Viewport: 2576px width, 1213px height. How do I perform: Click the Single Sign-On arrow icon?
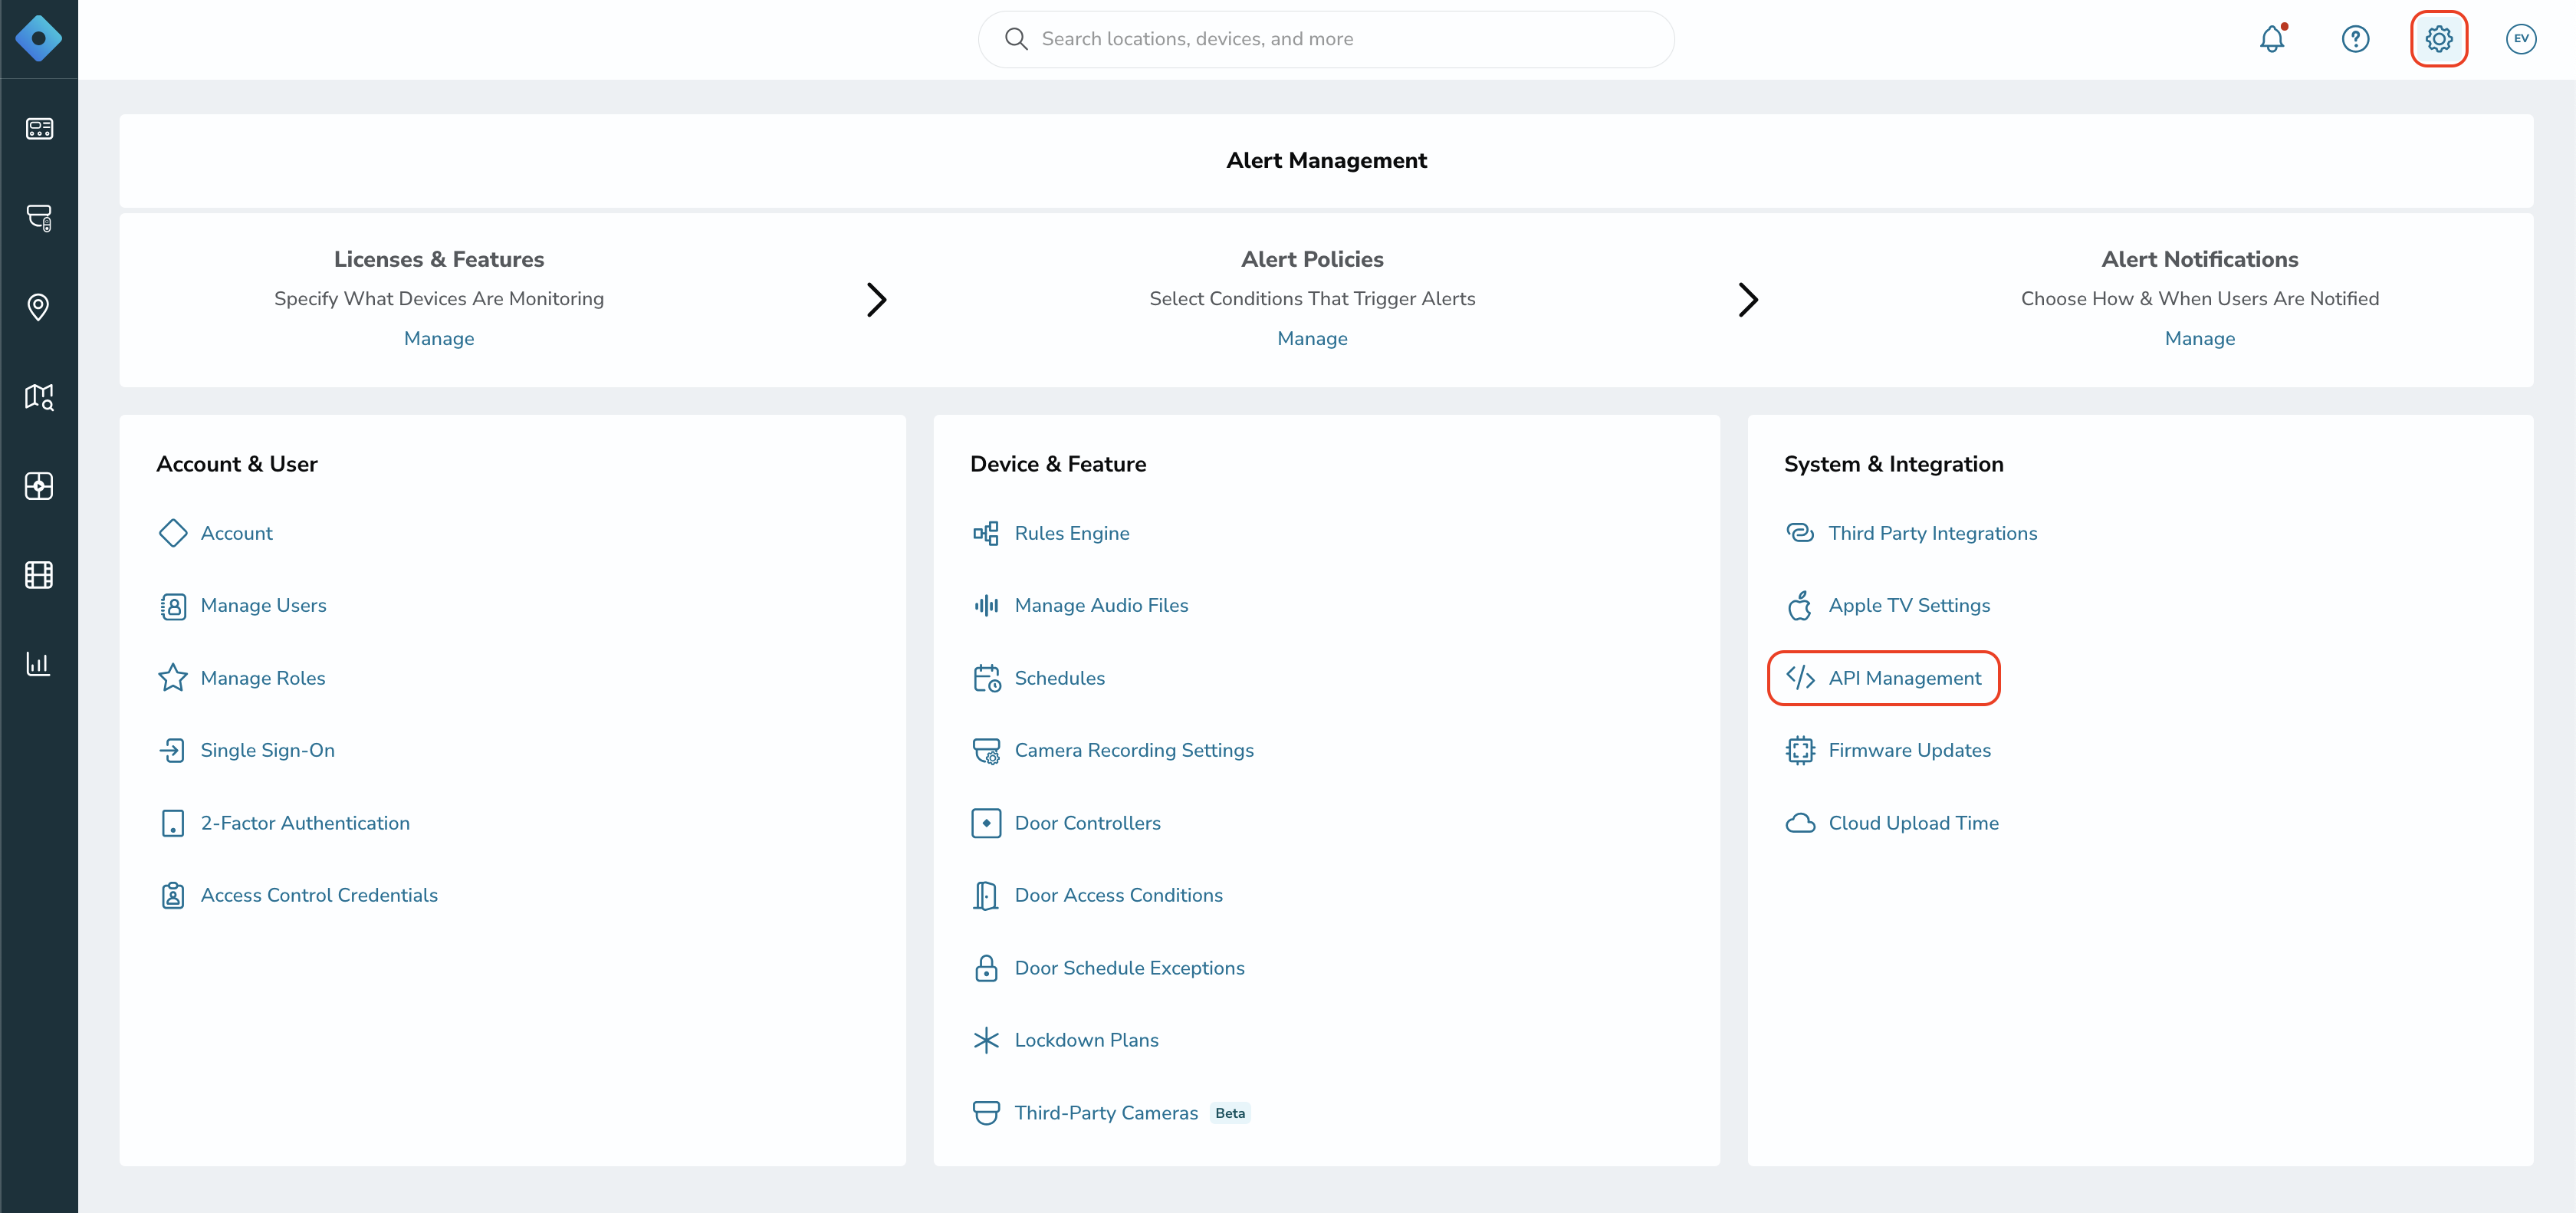tap(173, 750)
